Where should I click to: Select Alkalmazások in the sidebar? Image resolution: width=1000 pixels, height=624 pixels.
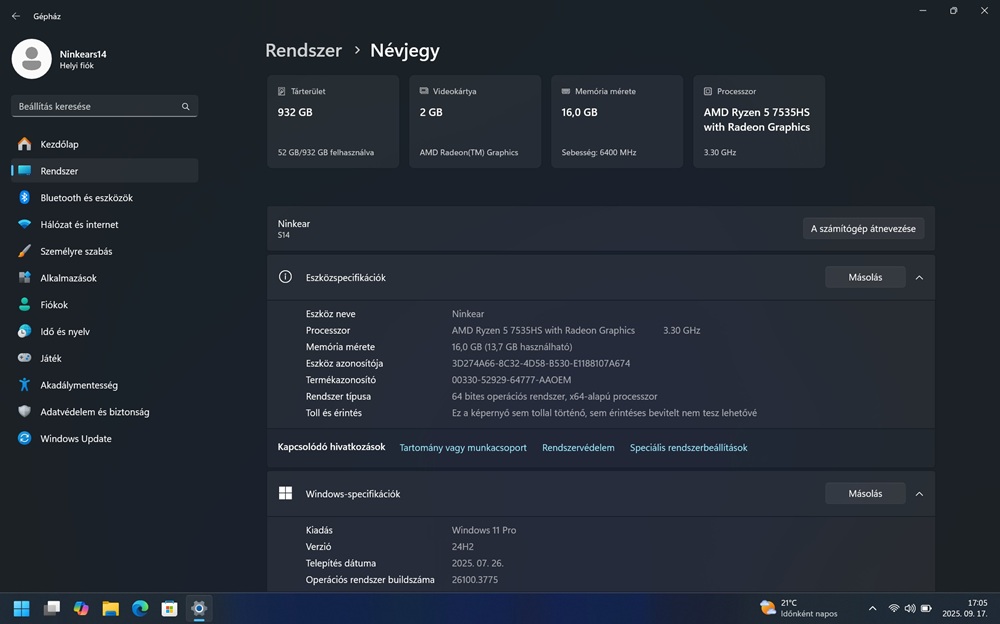(x=68, y=278)
